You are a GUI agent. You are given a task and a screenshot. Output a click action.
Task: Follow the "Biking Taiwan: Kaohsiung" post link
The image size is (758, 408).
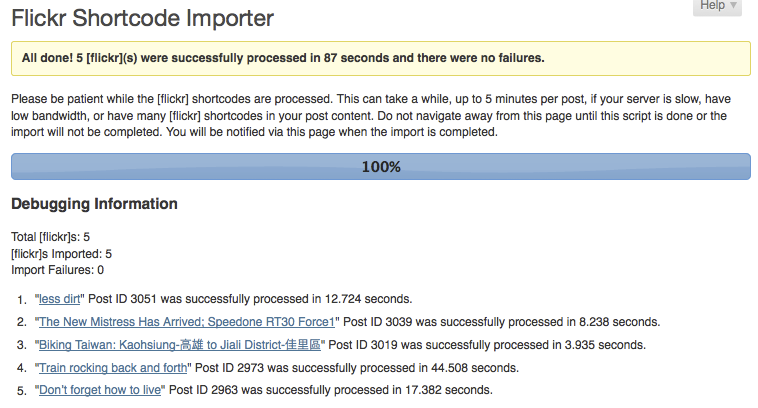(x=180, y=345)
